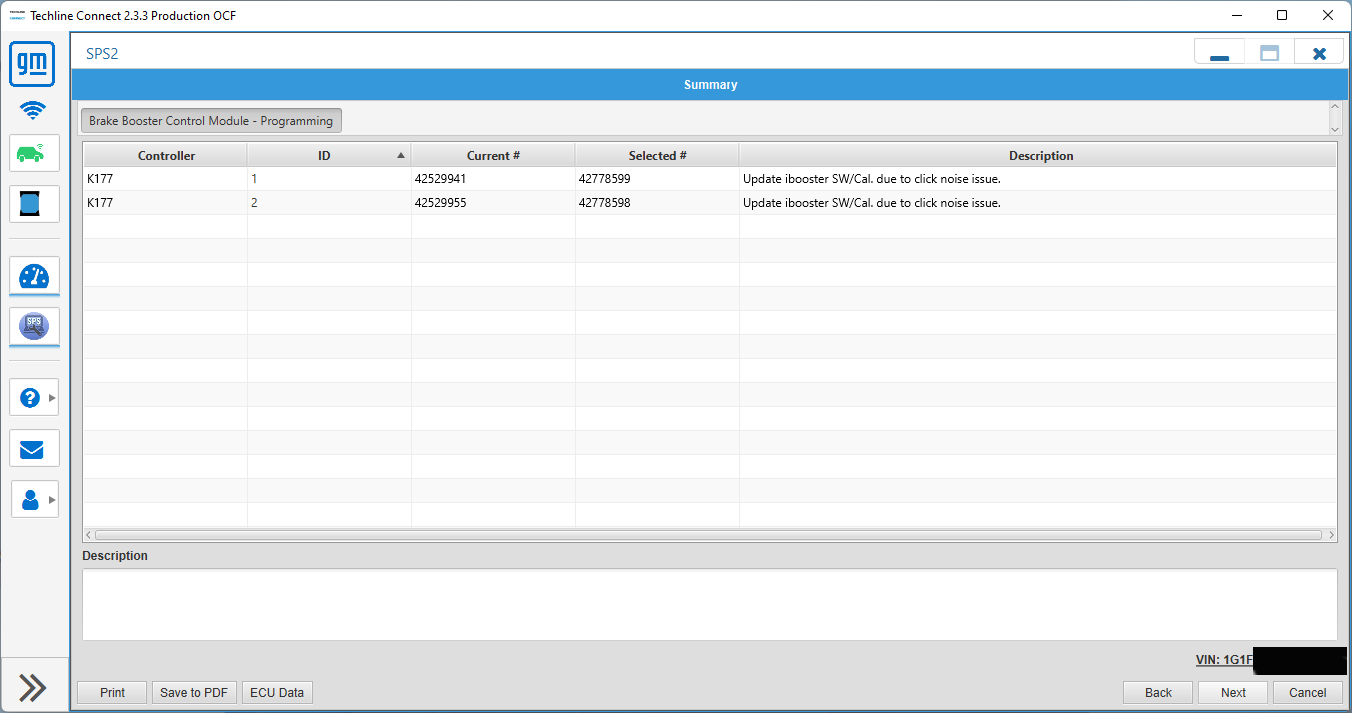Click the horizontal scrollbar under the table
1352x713 pixels.
(x=708, y=535)
